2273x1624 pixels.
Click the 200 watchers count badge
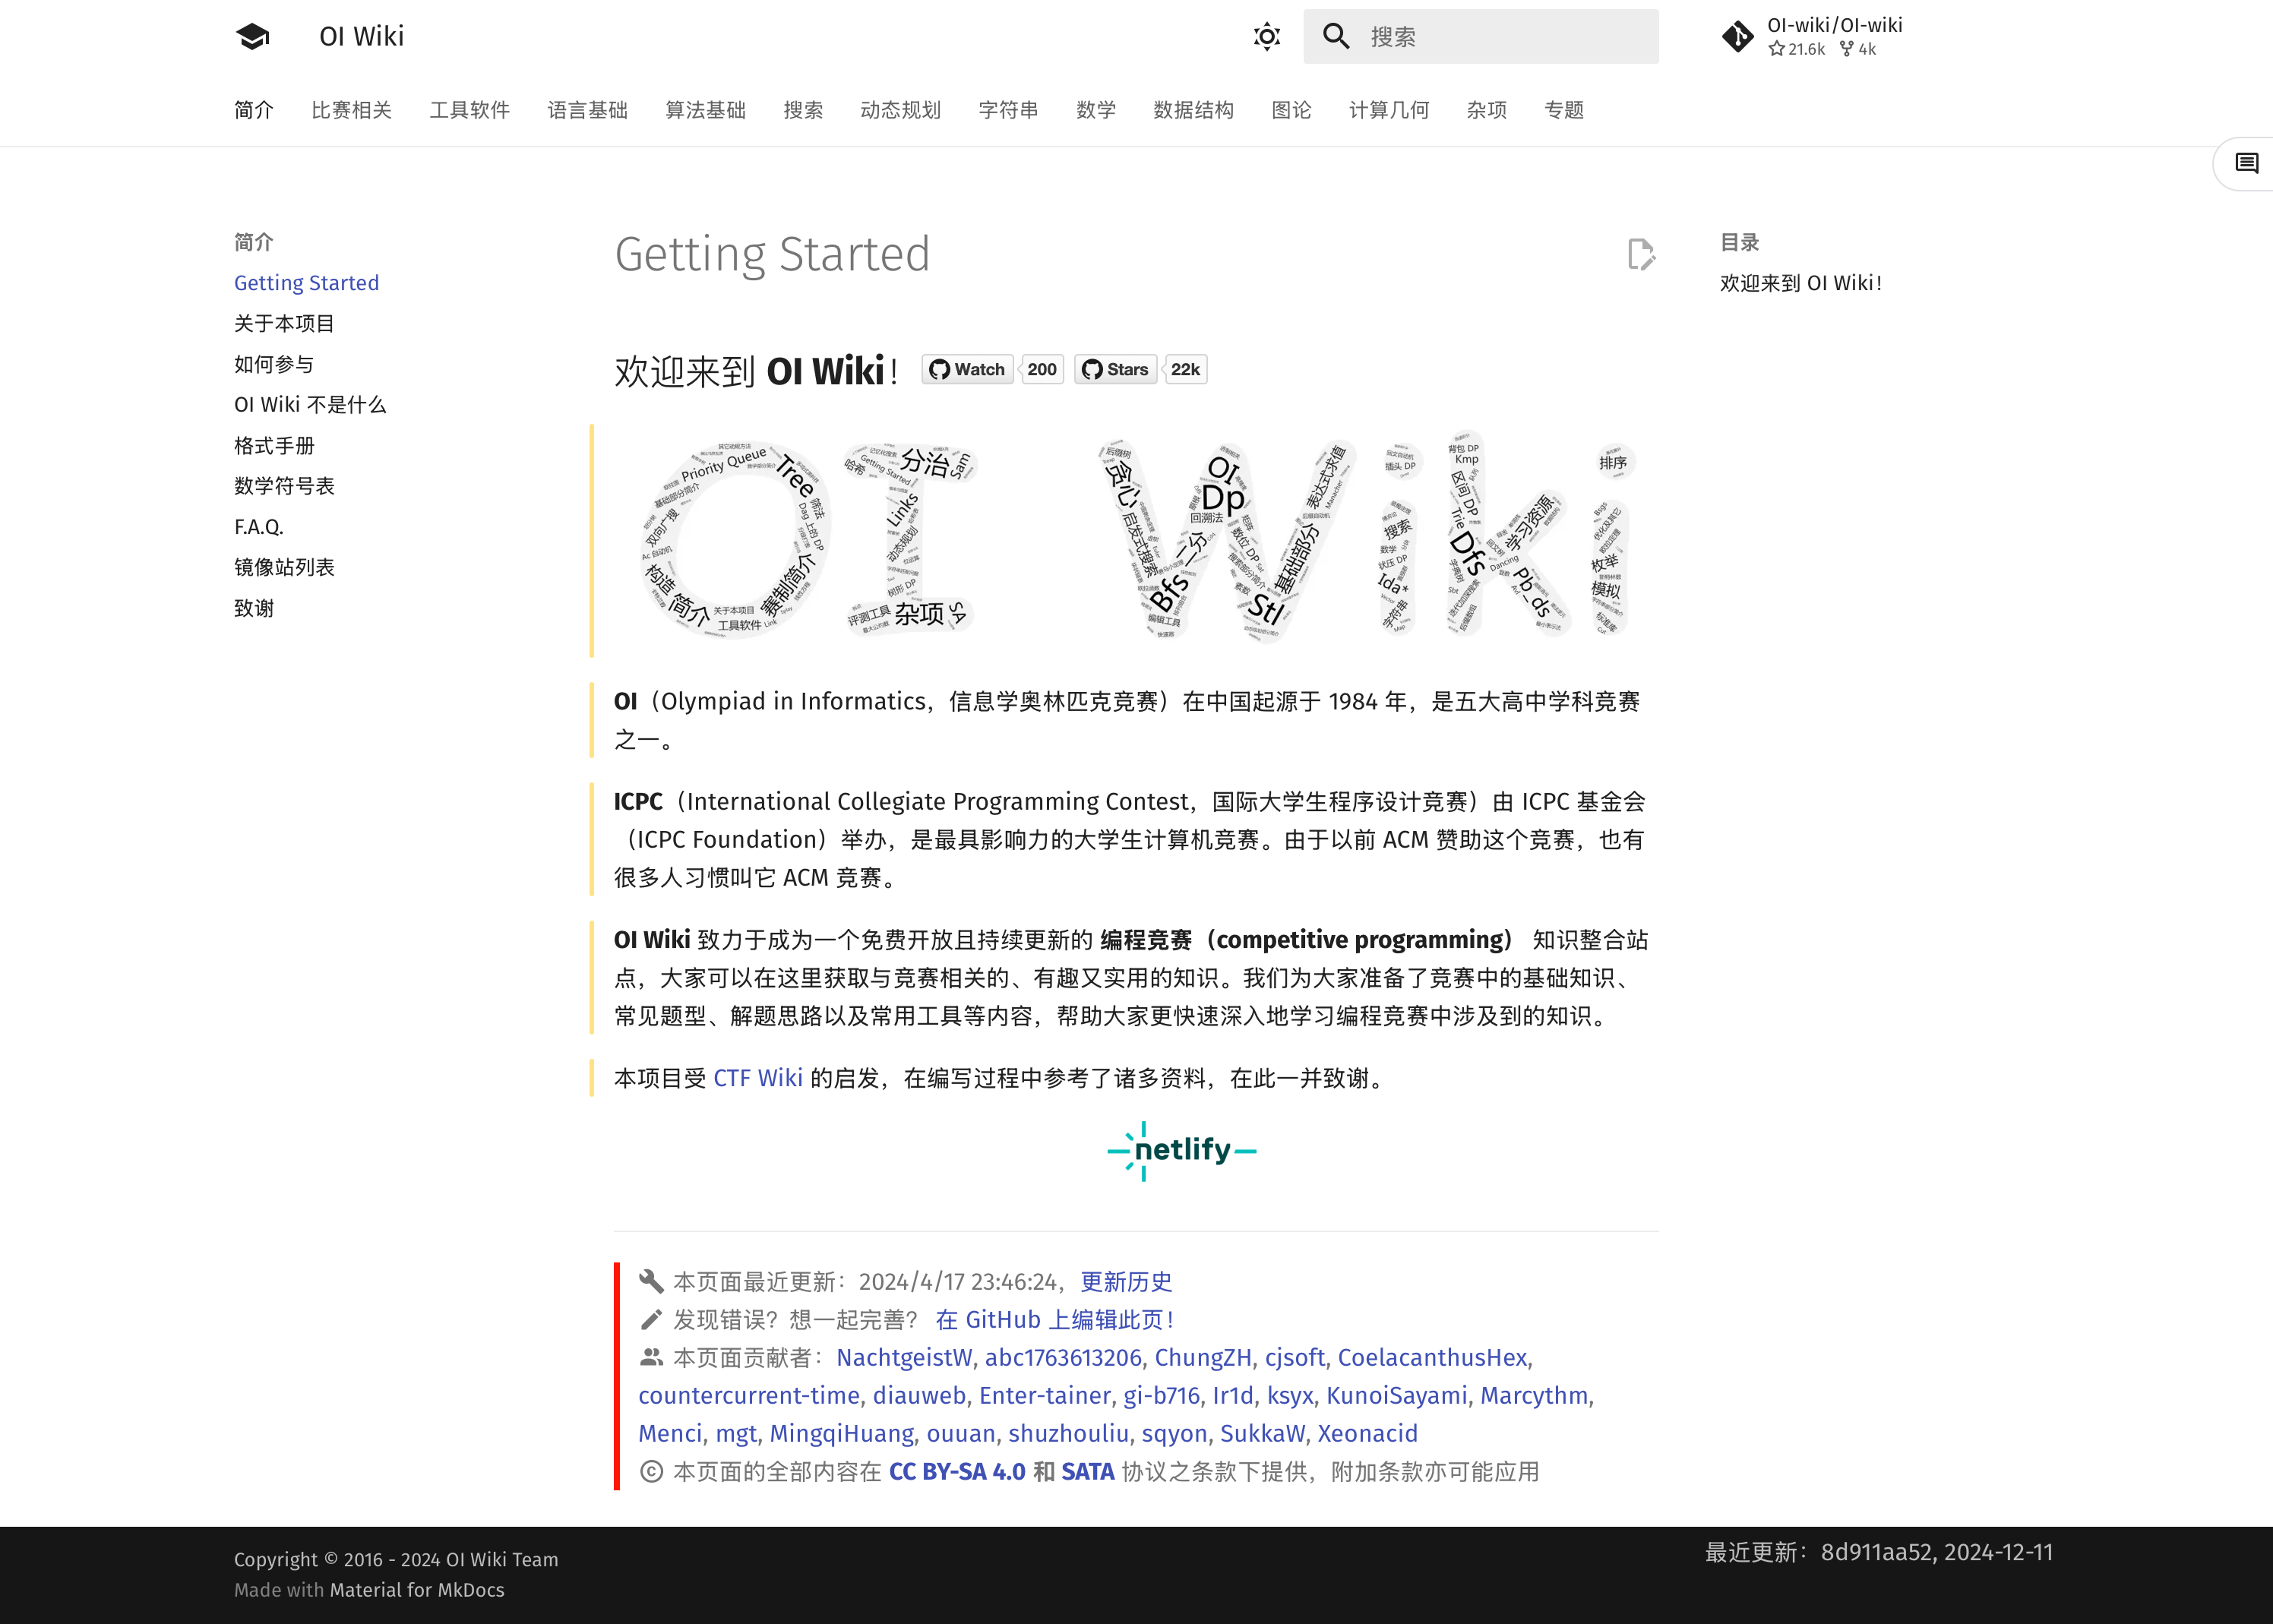click(x=1041, y=369)
